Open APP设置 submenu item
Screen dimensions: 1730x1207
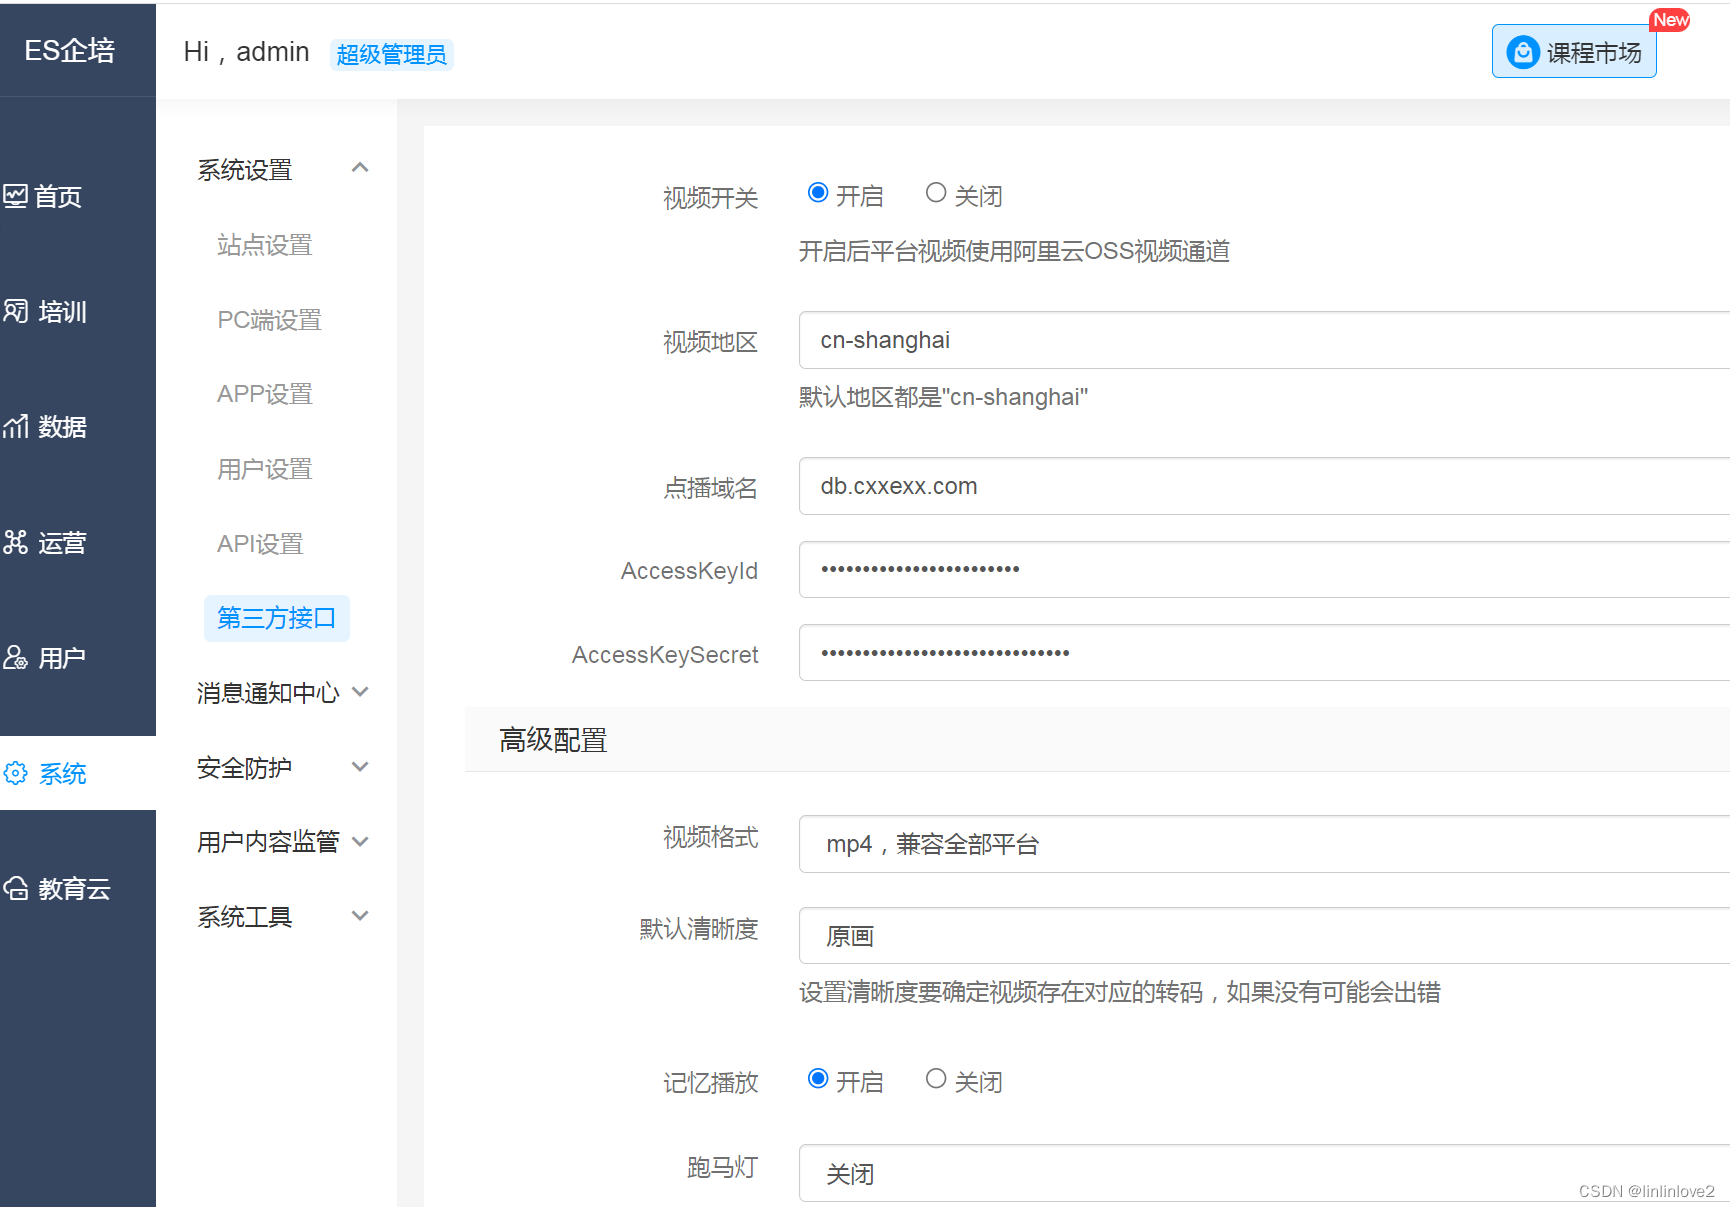point(265,394)
